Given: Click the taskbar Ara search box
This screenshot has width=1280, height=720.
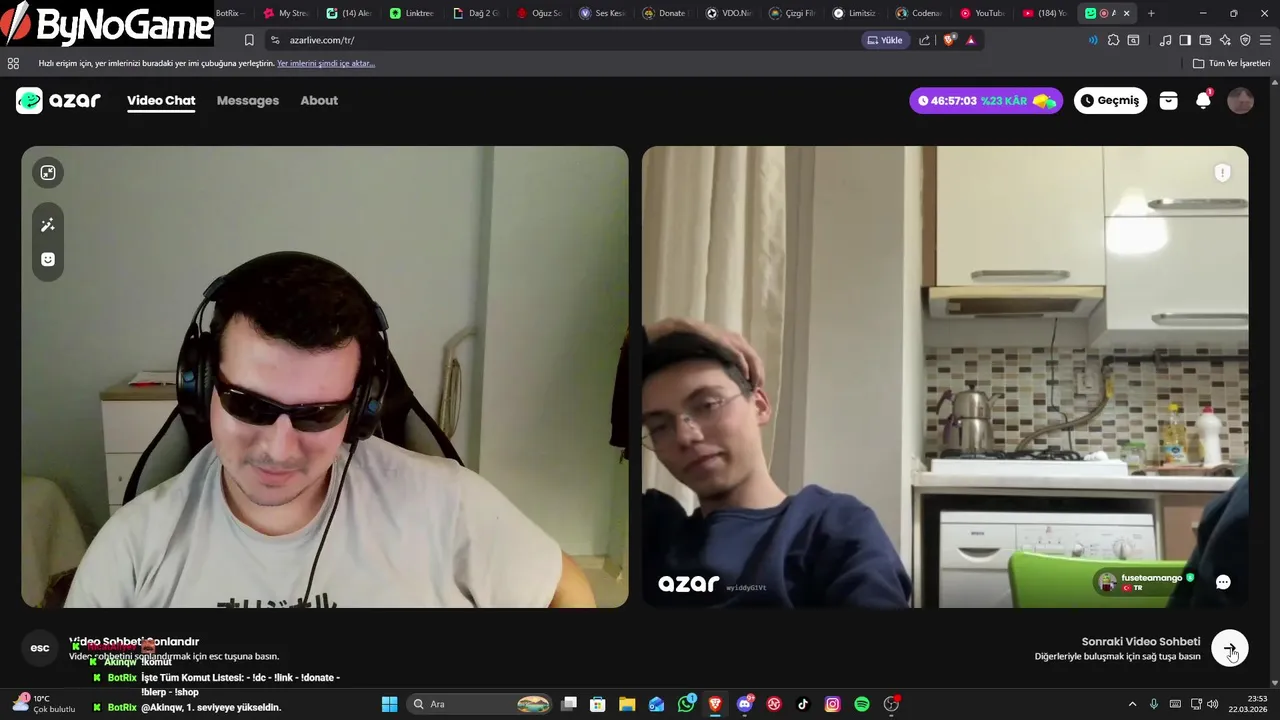Looking at the screenshot, I should tap(480, 704).
